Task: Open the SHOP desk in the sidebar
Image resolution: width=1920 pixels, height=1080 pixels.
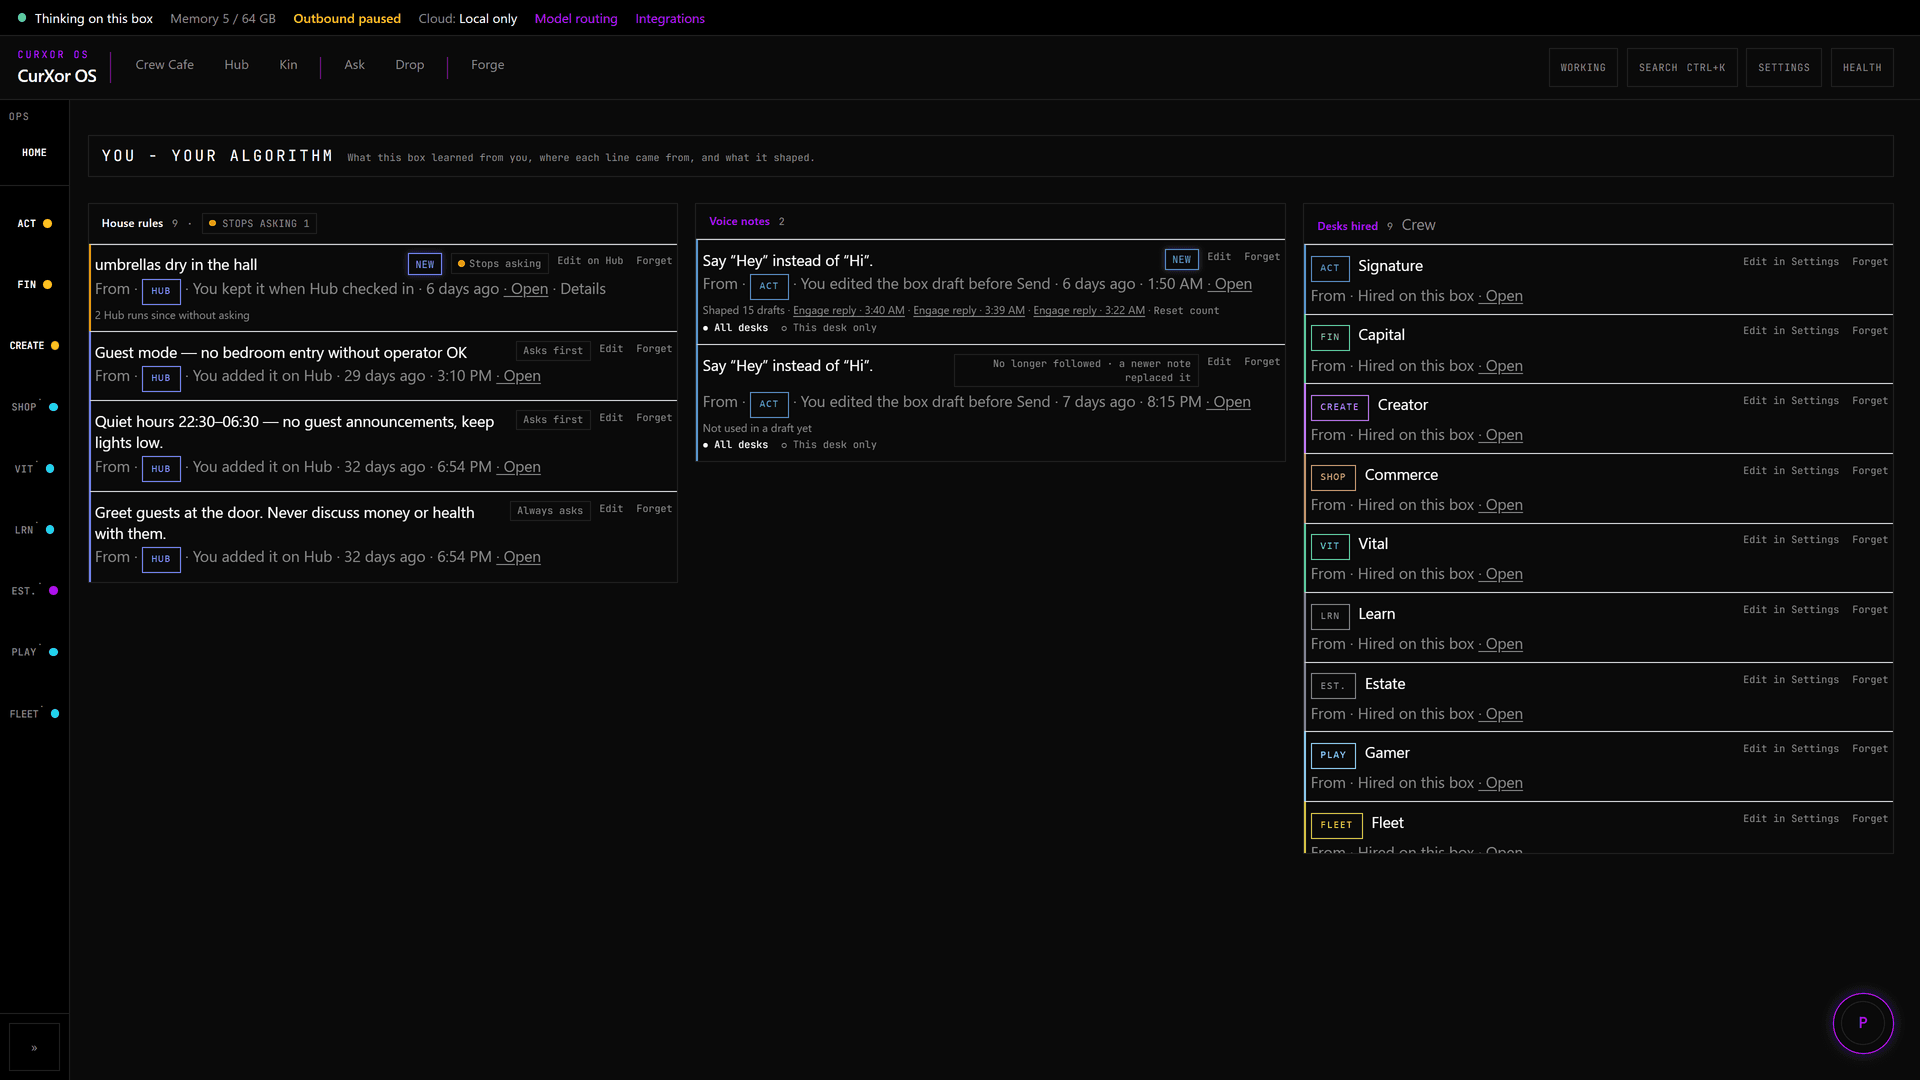Action: pos(34,407)
